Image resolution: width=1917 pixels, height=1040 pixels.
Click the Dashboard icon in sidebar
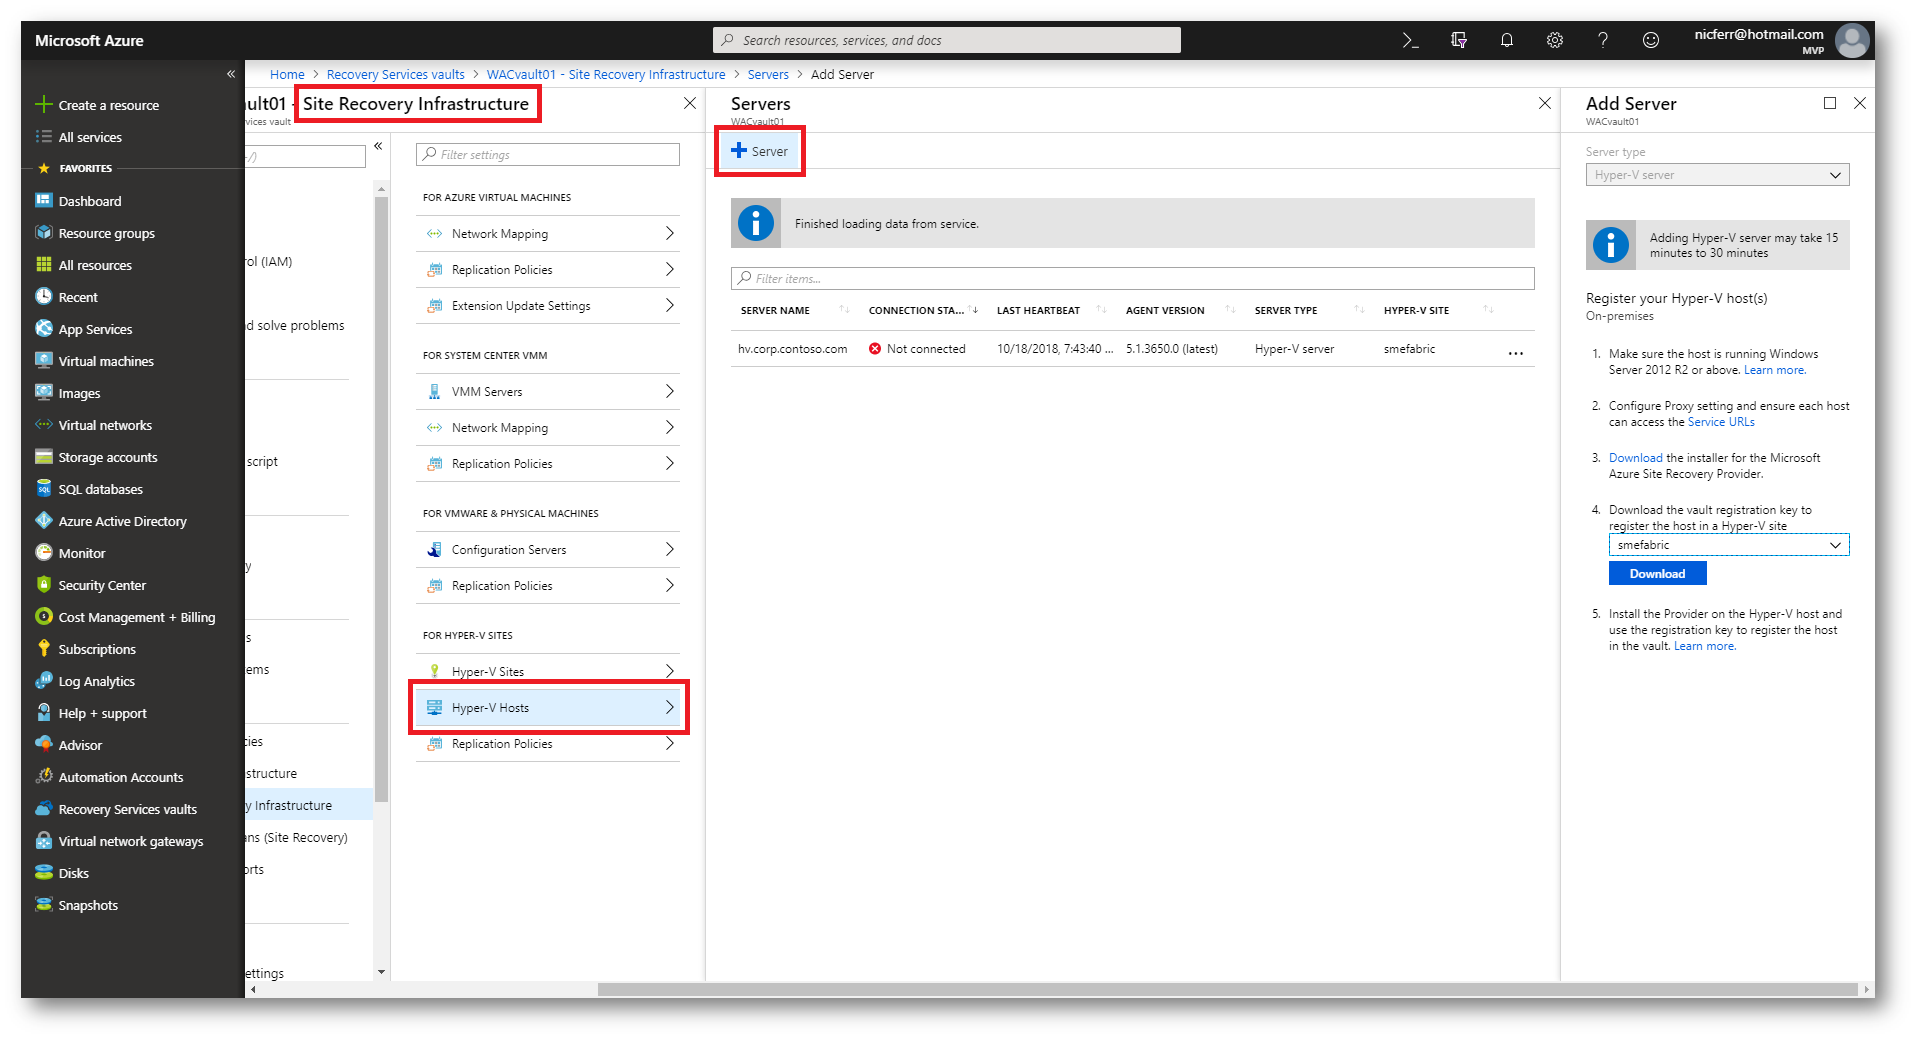point(44,201)
